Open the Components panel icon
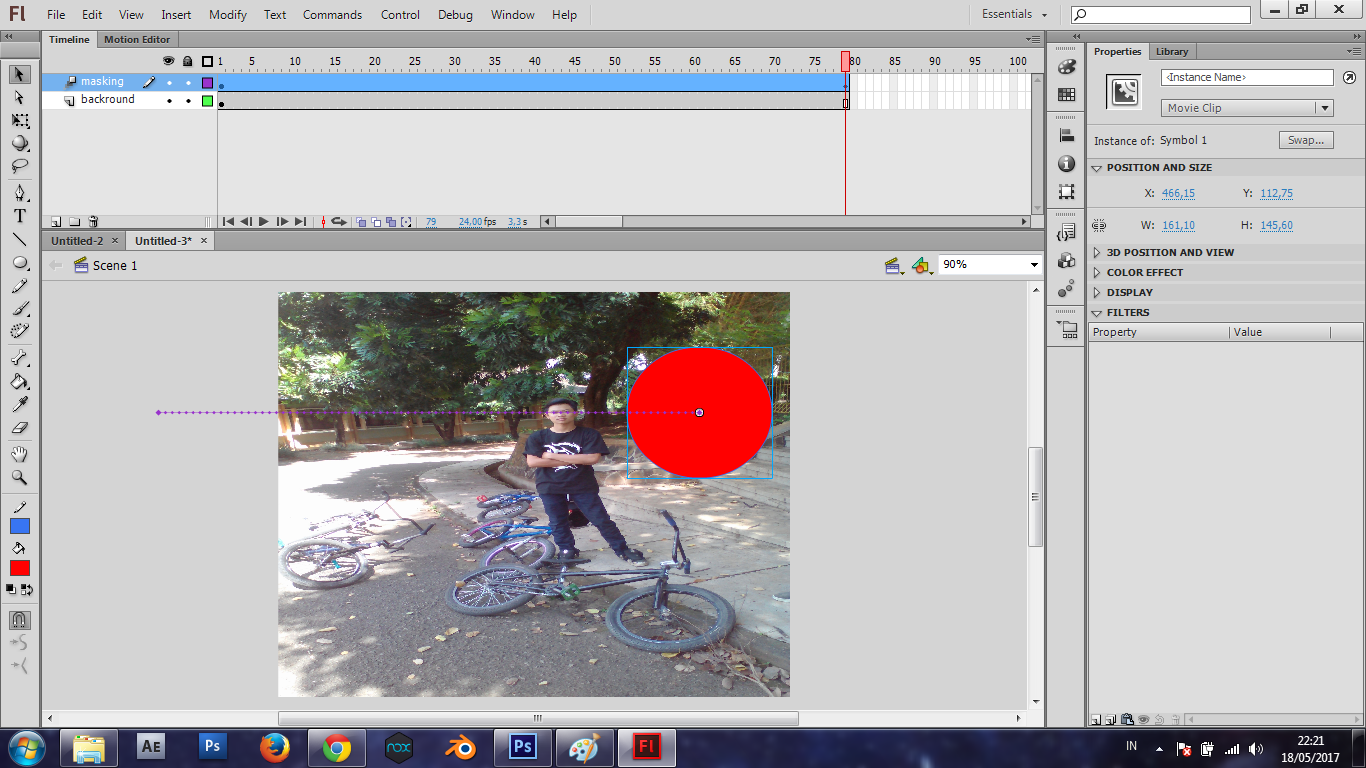 coord(1067,261)
